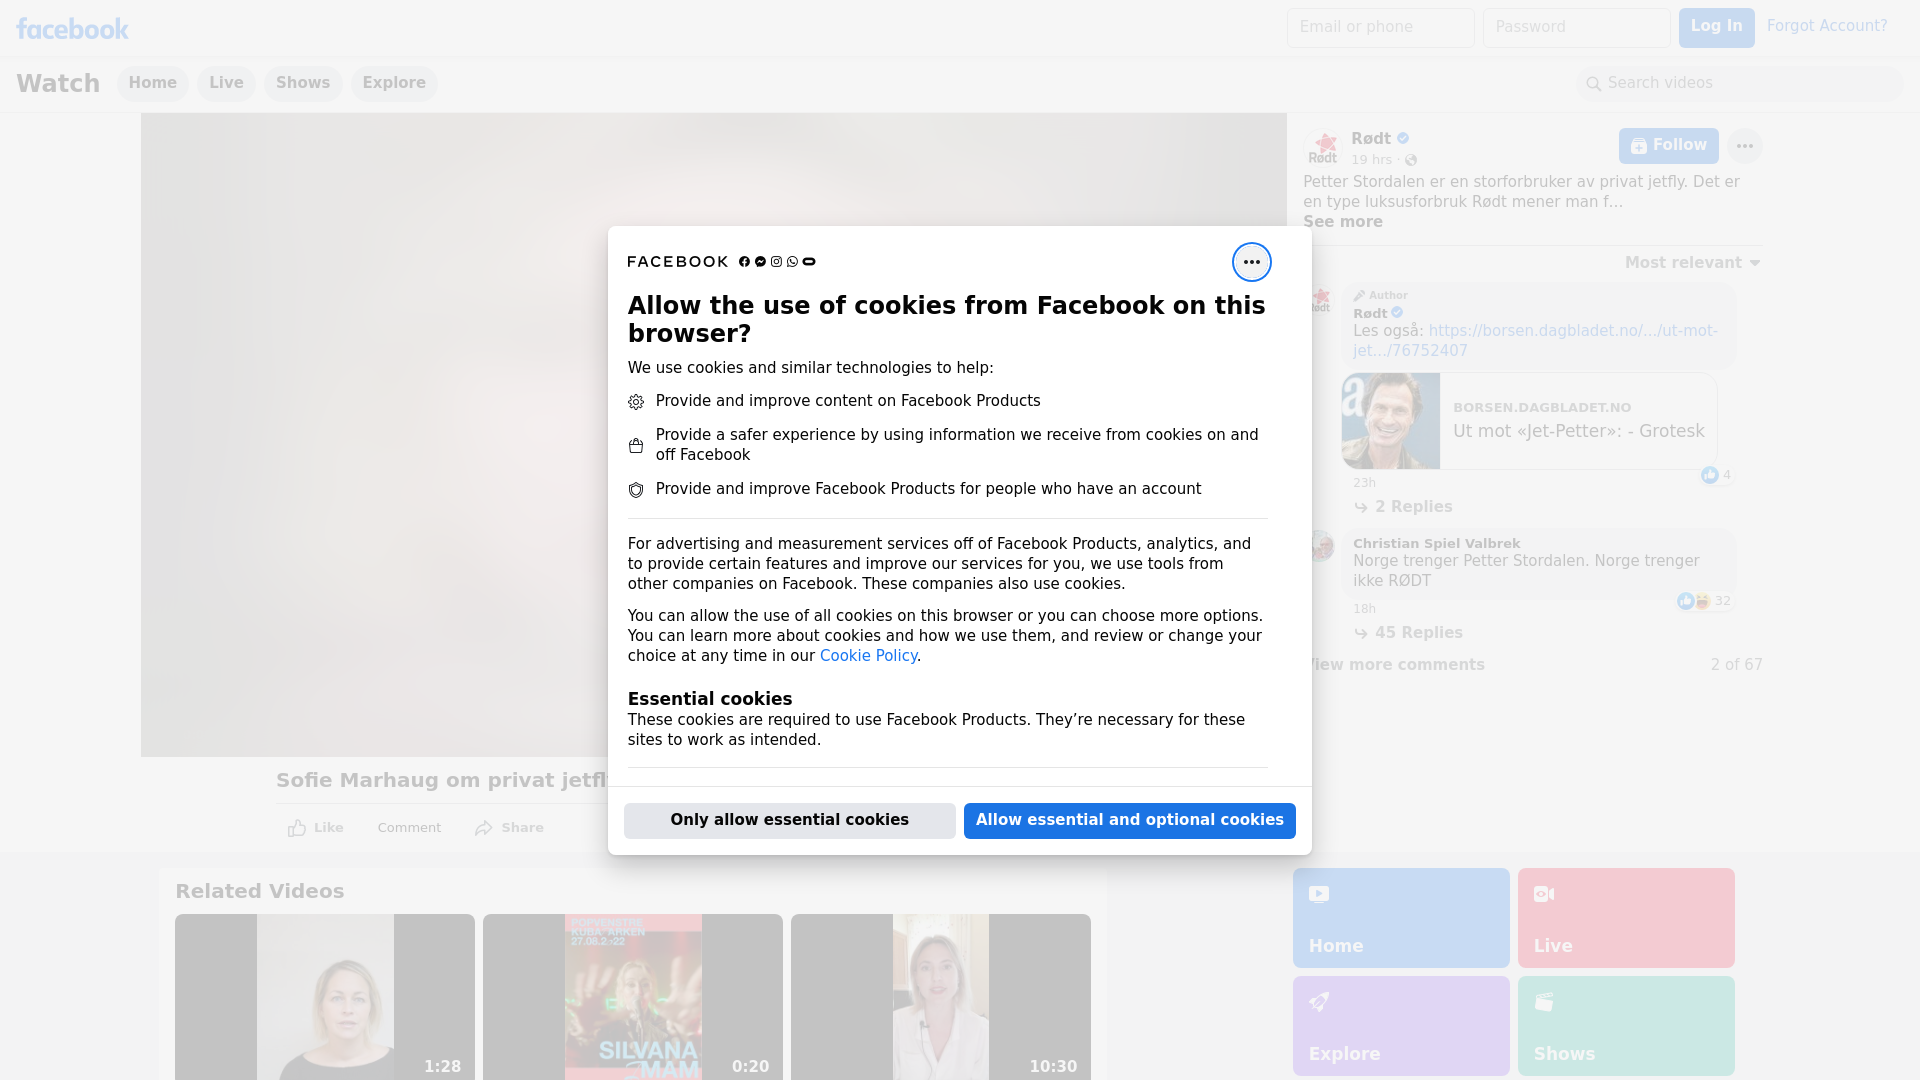Click the Comment action
1920x1080 pixels.
click(409, 828)
